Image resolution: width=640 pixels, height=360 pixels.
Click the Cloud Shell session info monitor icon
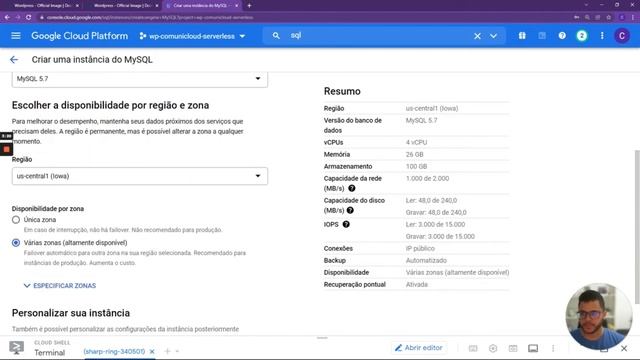click(533, 348)
